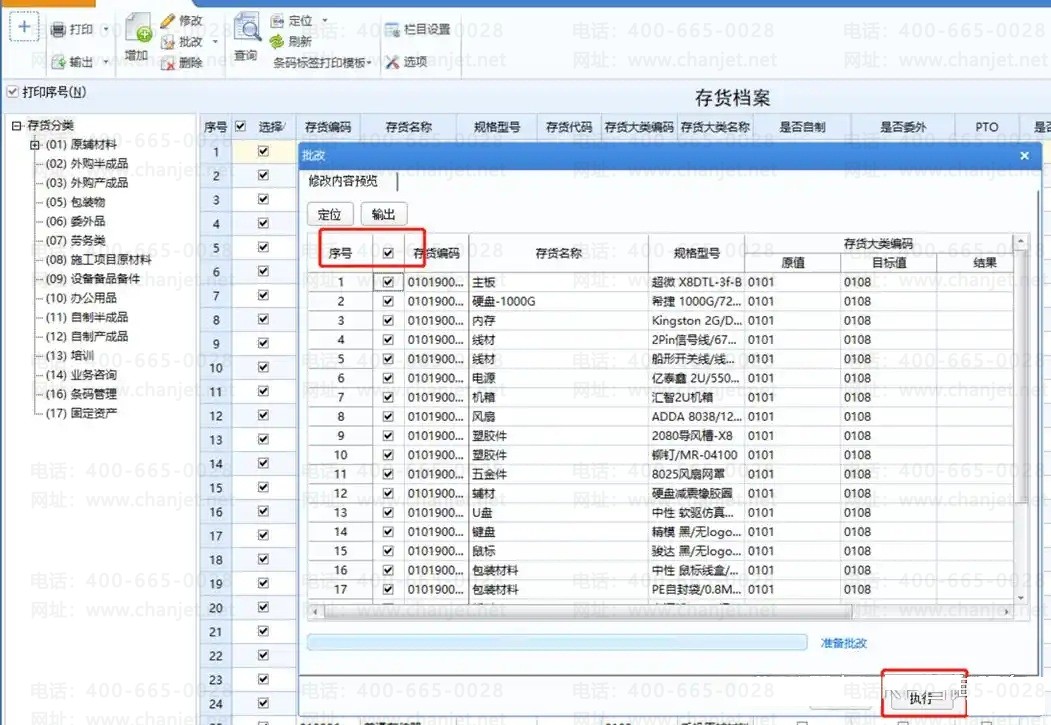Image resolution: width=1051 pixels, height=725 pixels.
Task: Expand the (01) 原辅材料 tree node
Action: point(35,145)
